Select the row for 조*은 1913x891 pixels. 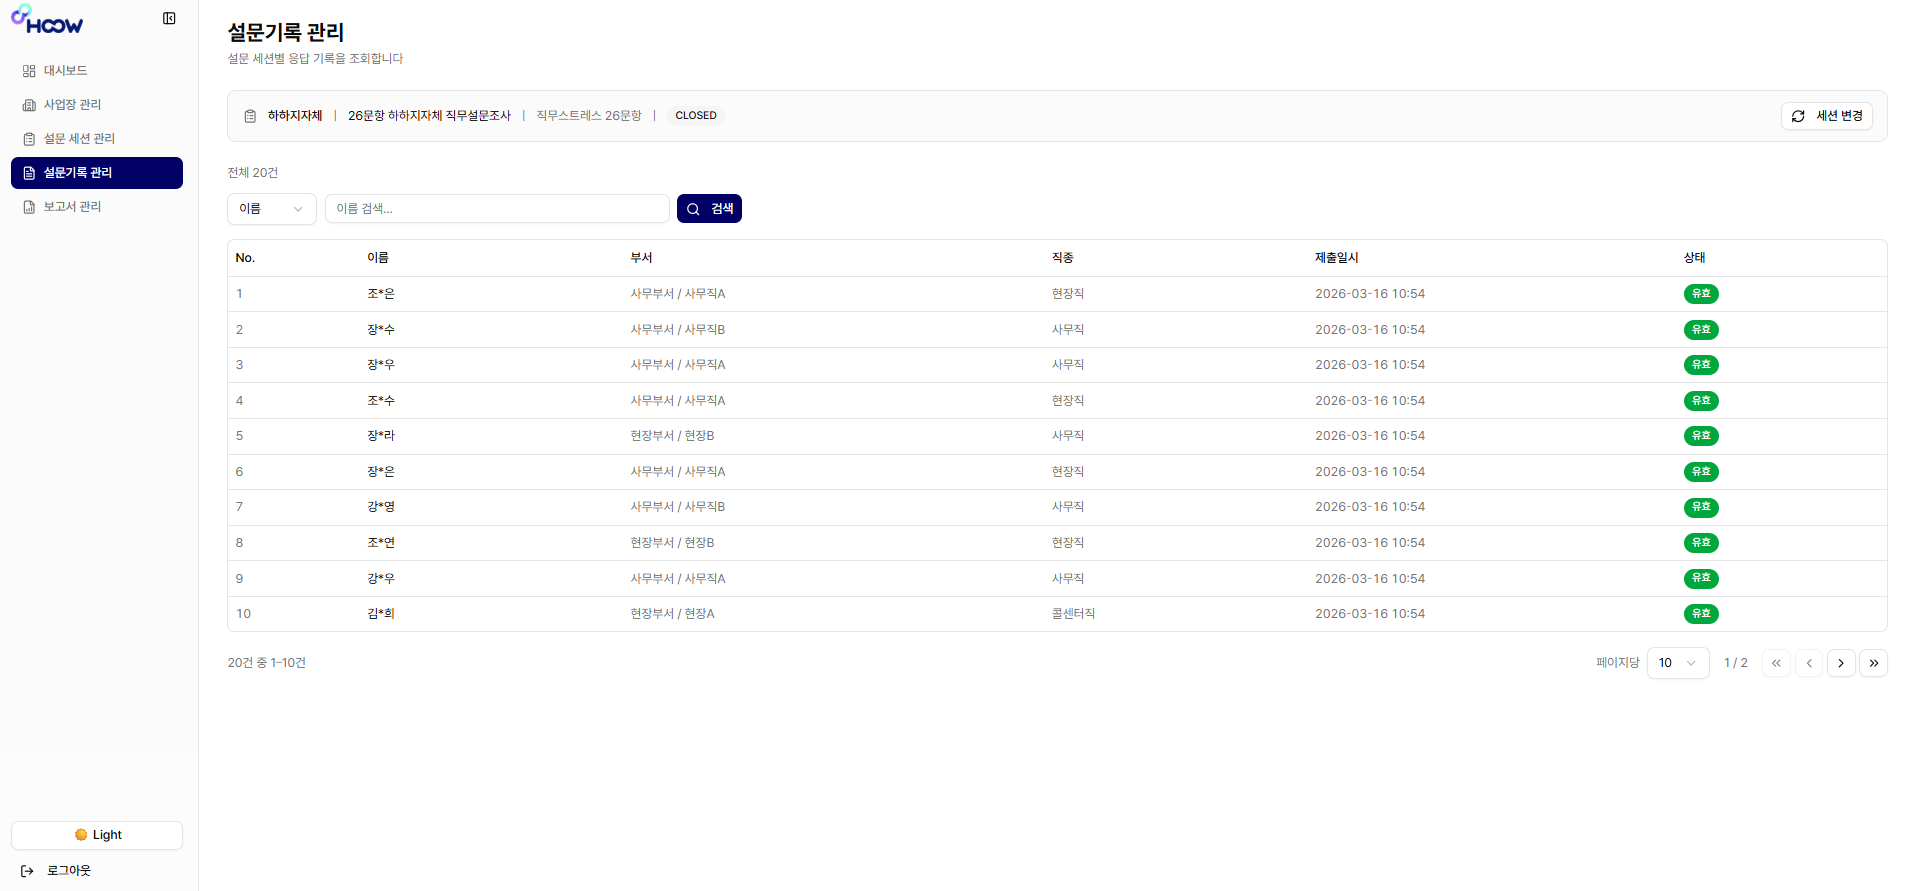coord(1057,294)
